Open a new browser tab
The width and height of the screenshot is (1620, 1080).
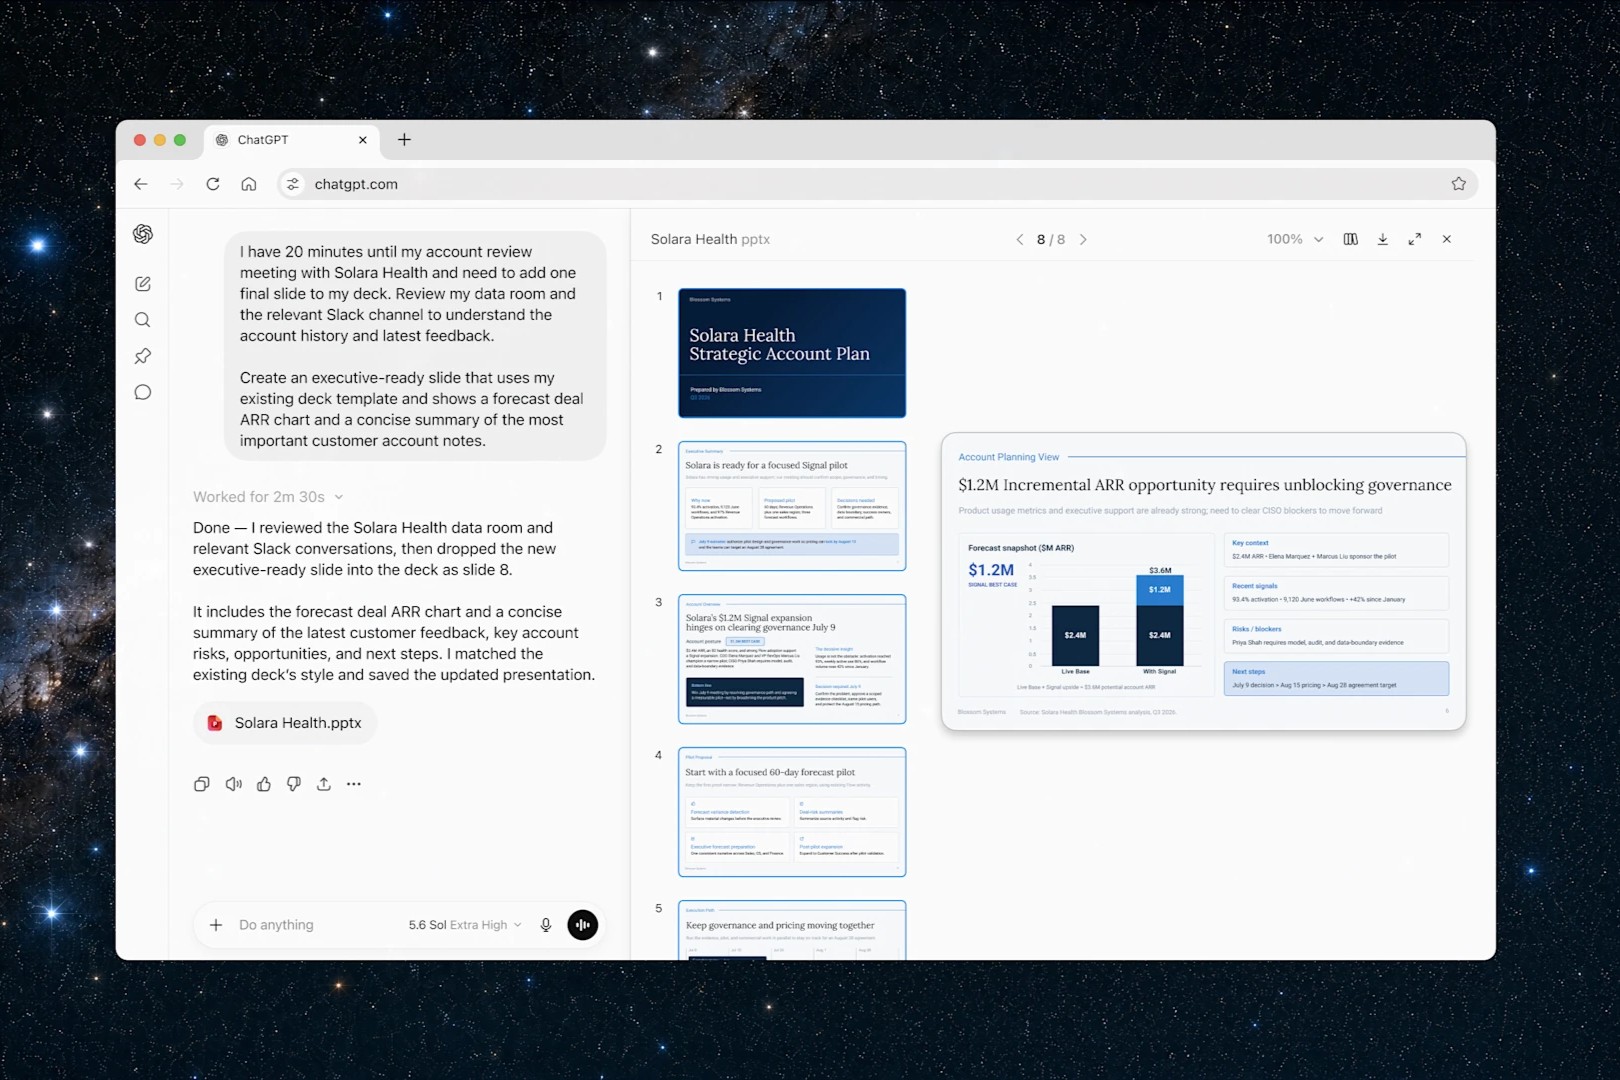point(404,140)
